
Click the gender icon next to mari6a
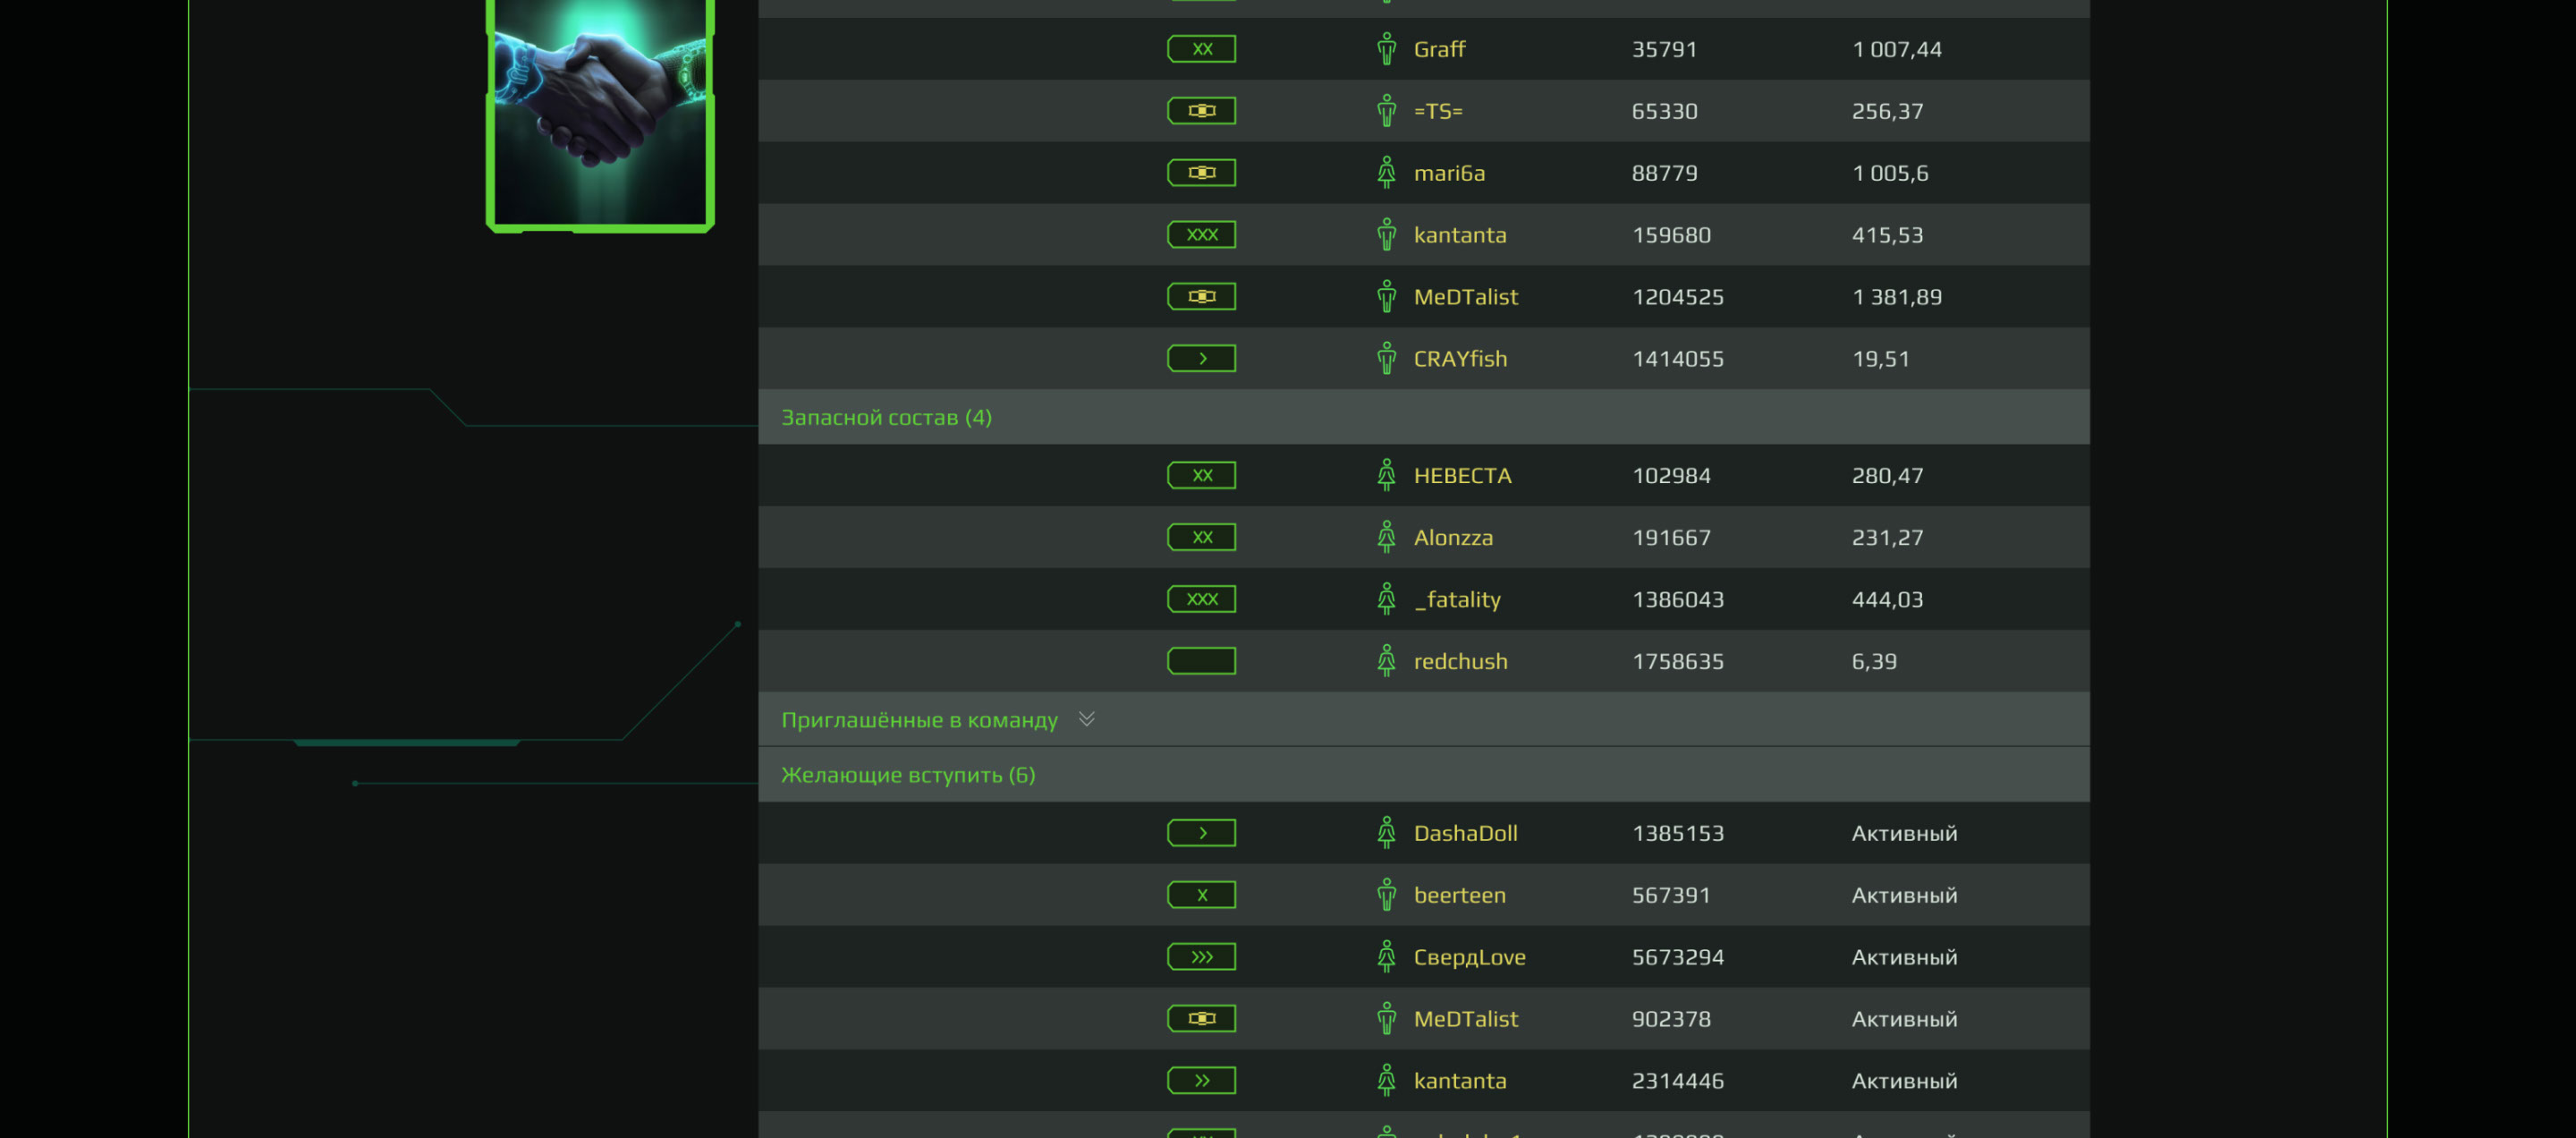click(1386, 173)
